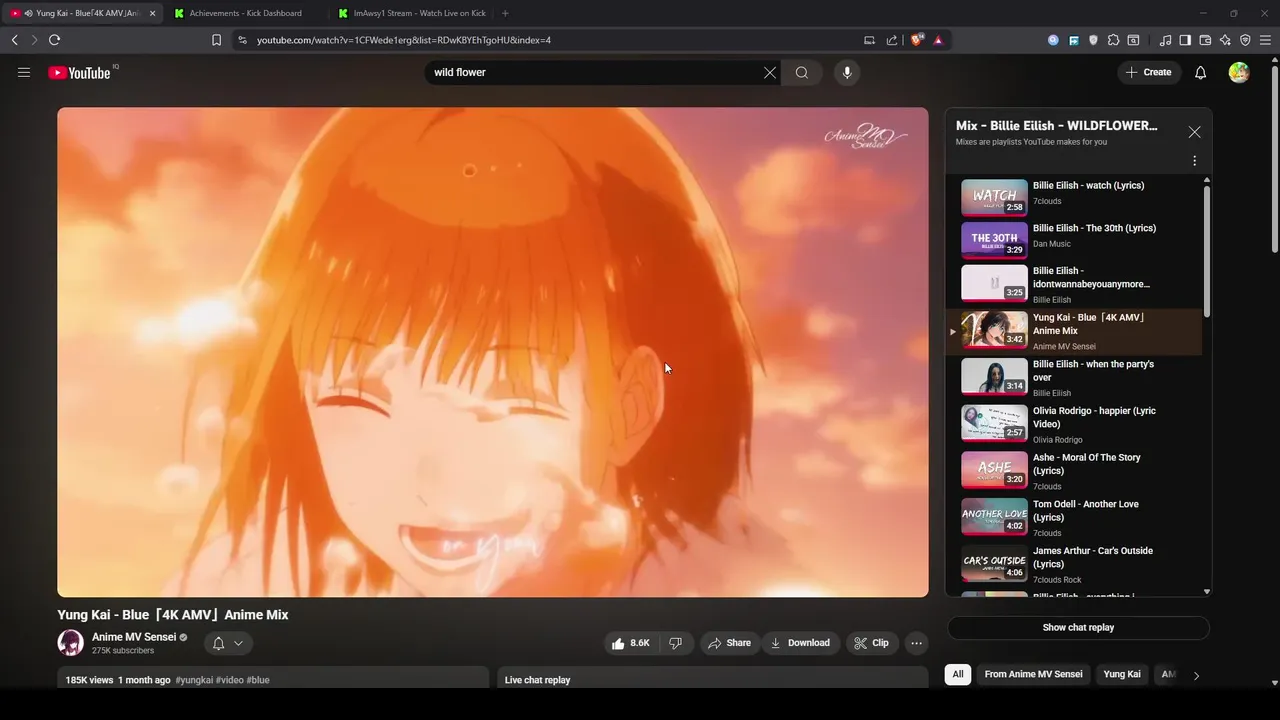
Task: Open the Mix playlist three-dot options
Action: point(1194,160)
